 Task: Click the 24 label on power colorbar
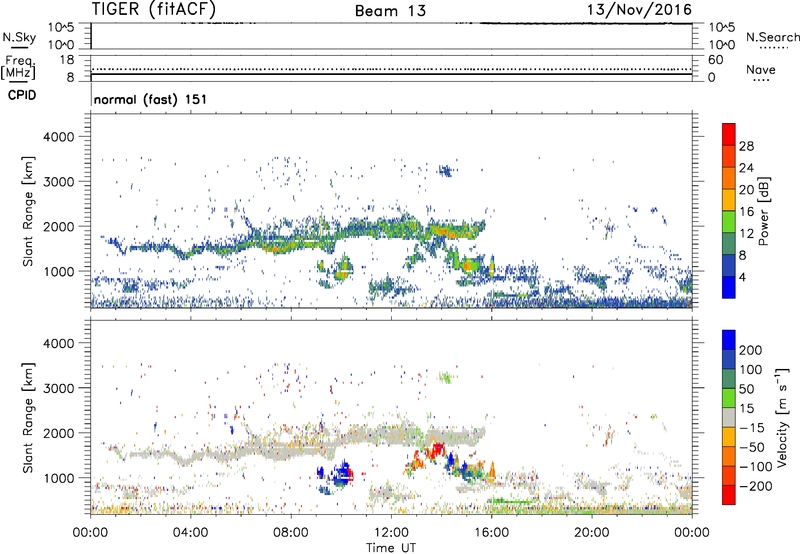[x=746, y=168]
